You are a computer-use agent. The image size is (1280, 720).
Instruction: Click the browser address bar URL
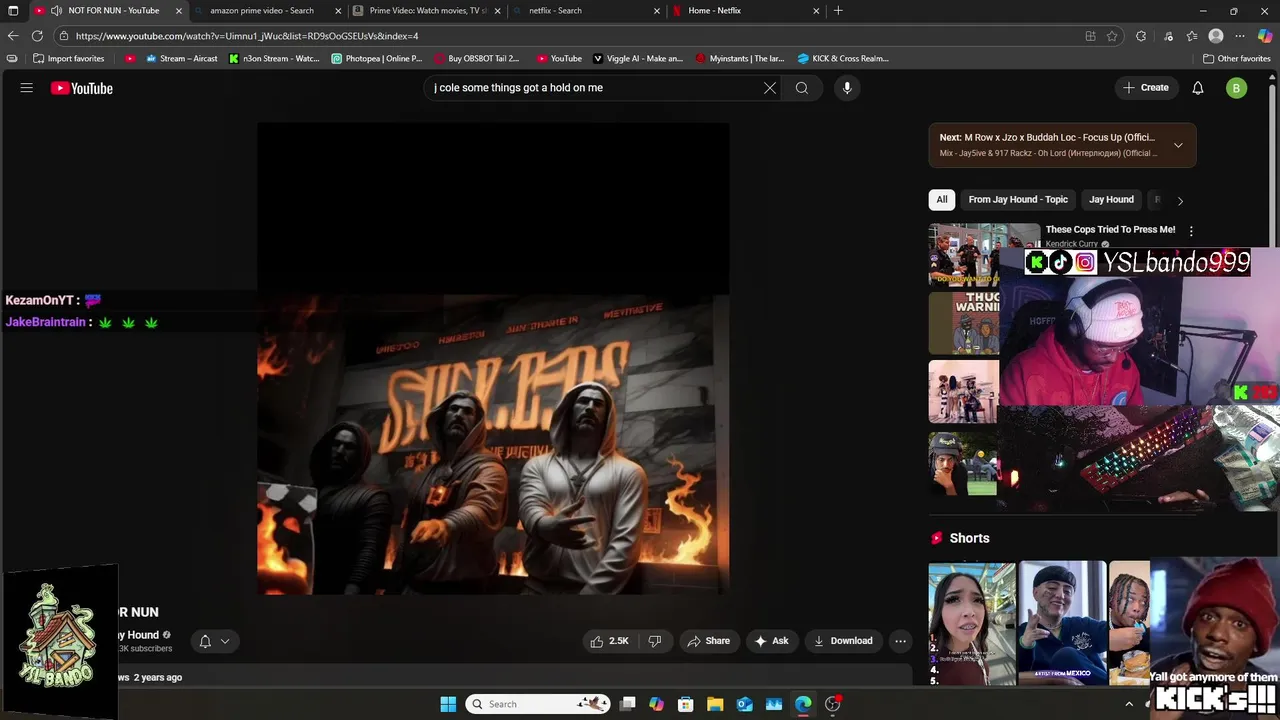(247, 36)
